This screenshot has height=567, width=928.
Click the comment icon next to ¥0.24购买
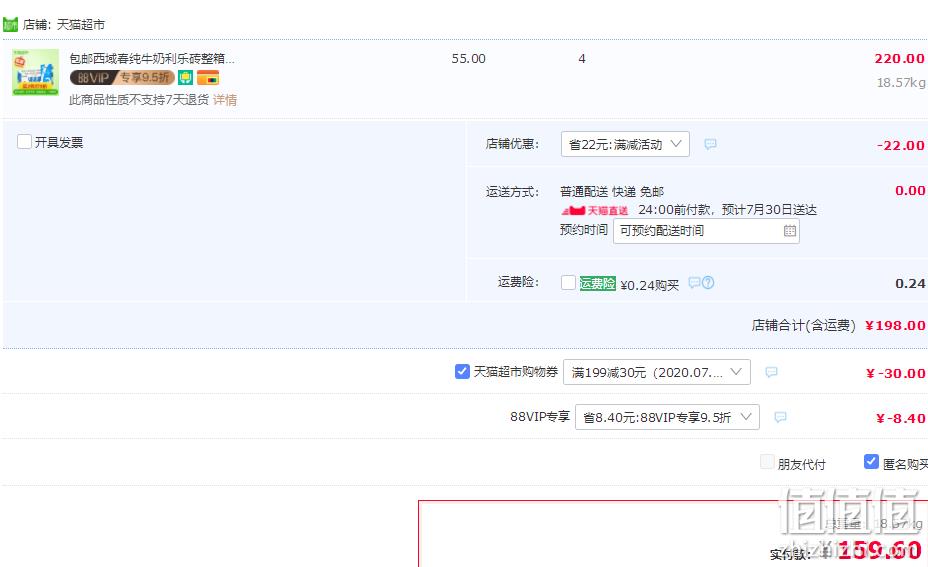pos(694,282)
